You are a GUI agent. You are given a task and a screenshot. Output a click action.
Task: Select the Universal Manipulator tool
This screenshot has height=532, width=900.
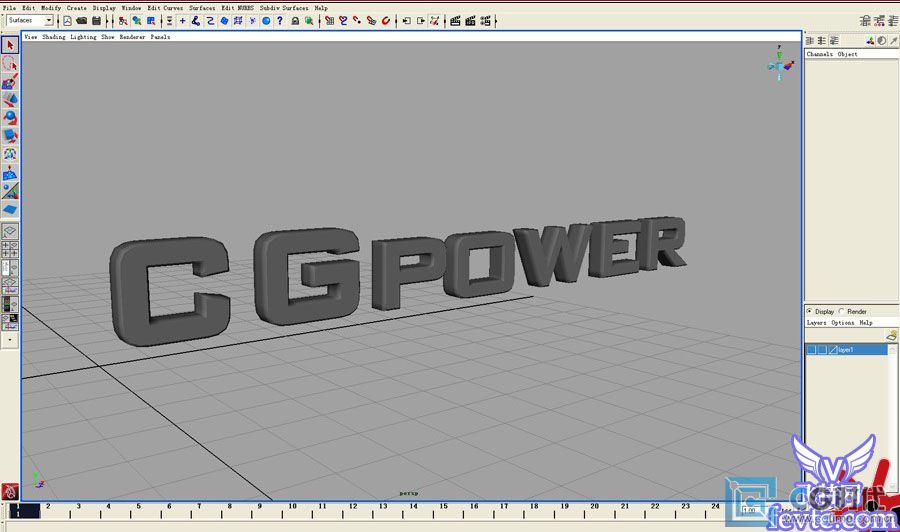click(x=10, y=154)
